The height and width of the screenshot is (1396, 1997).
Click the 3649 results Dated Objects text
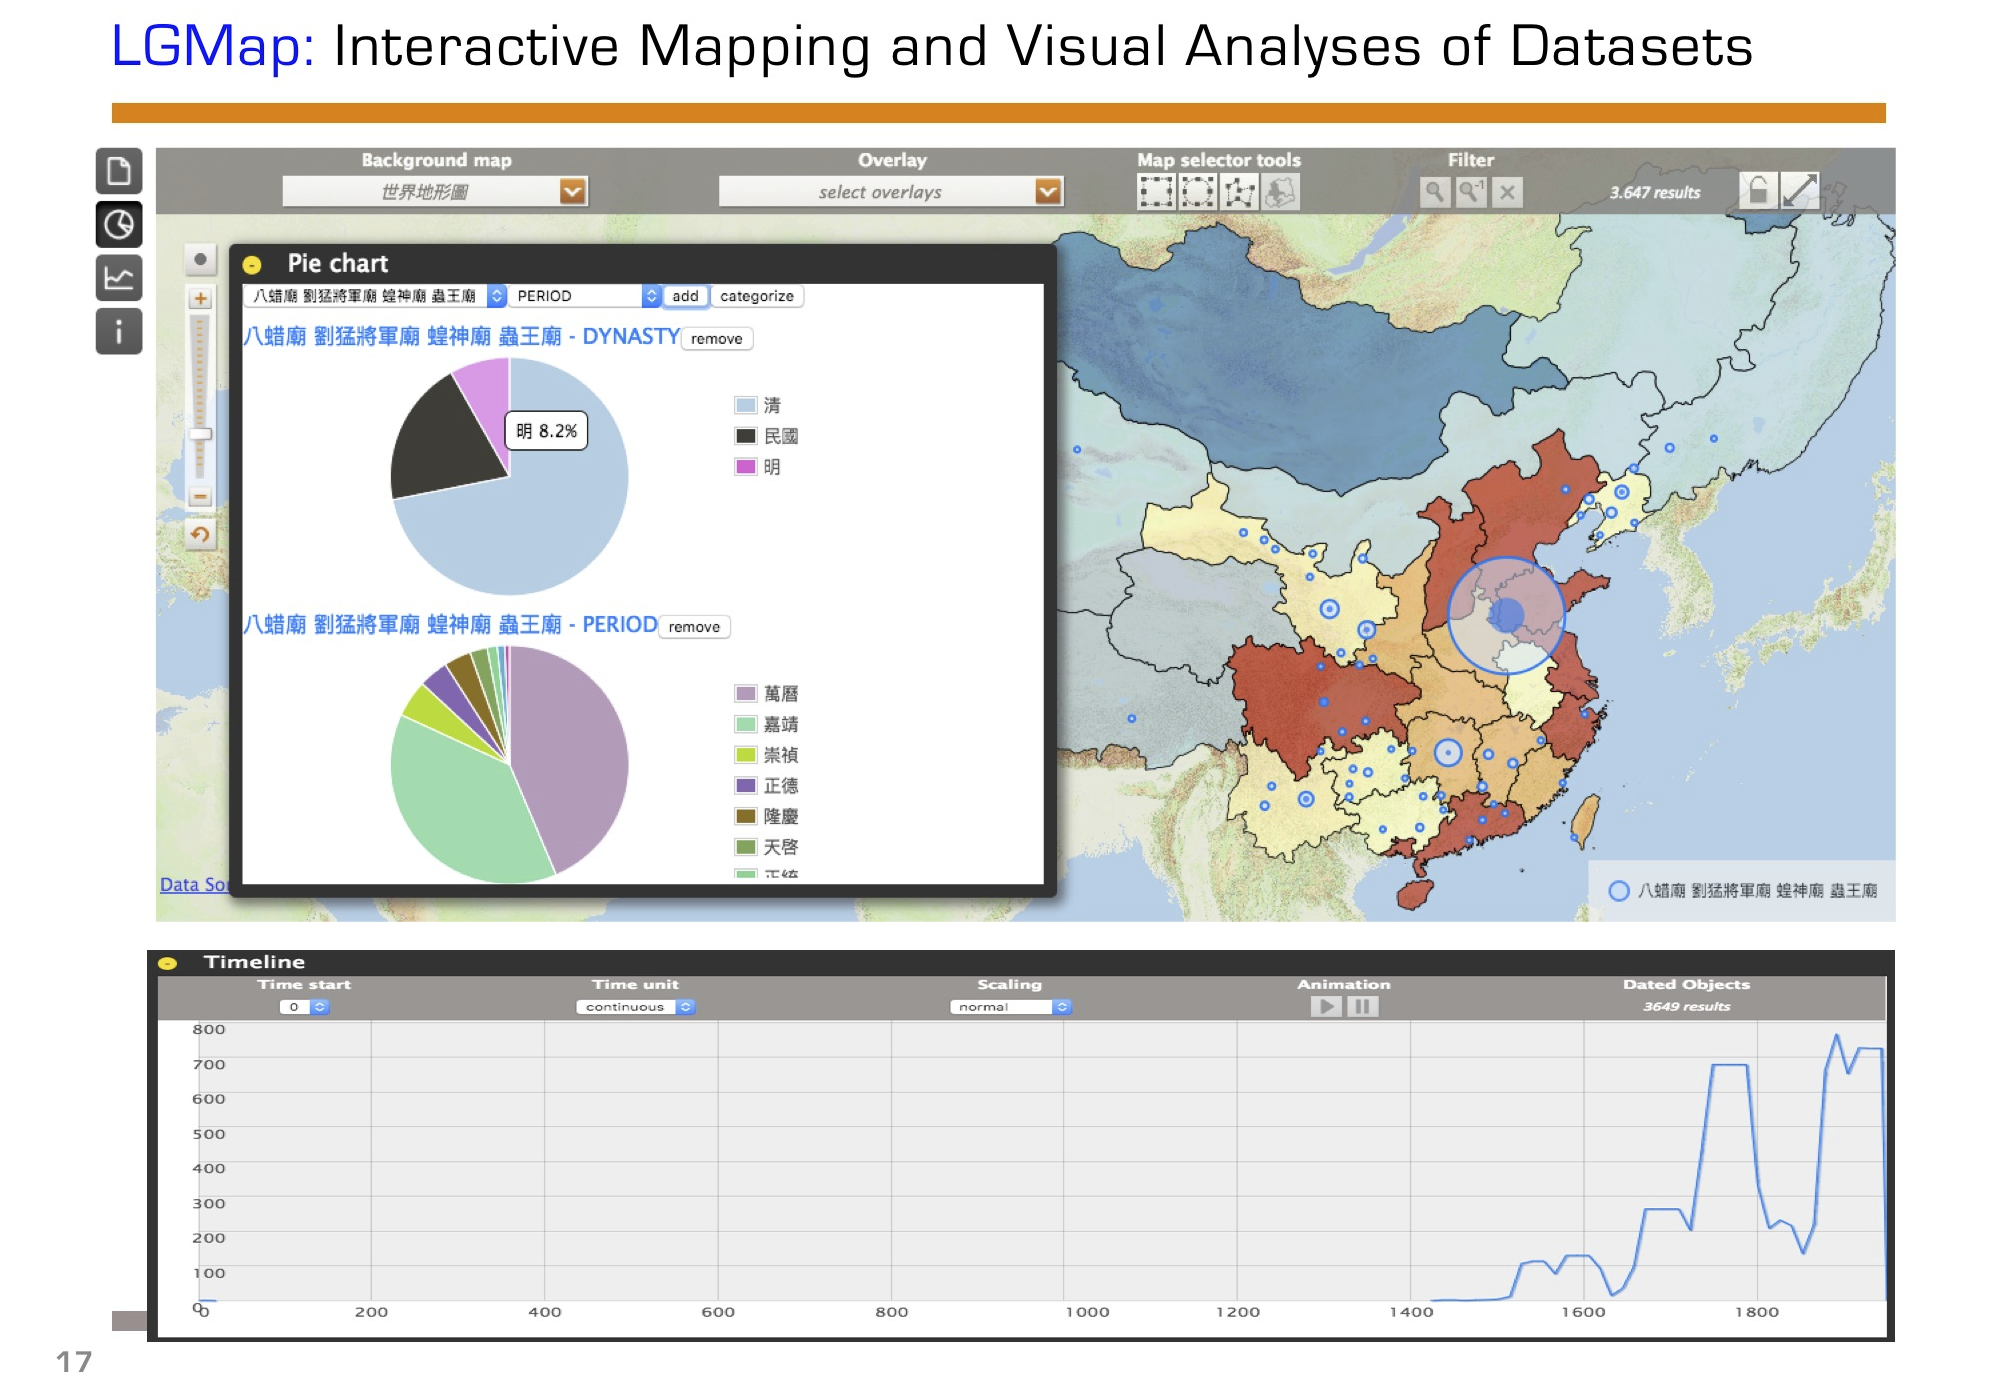[1686, 1007]
